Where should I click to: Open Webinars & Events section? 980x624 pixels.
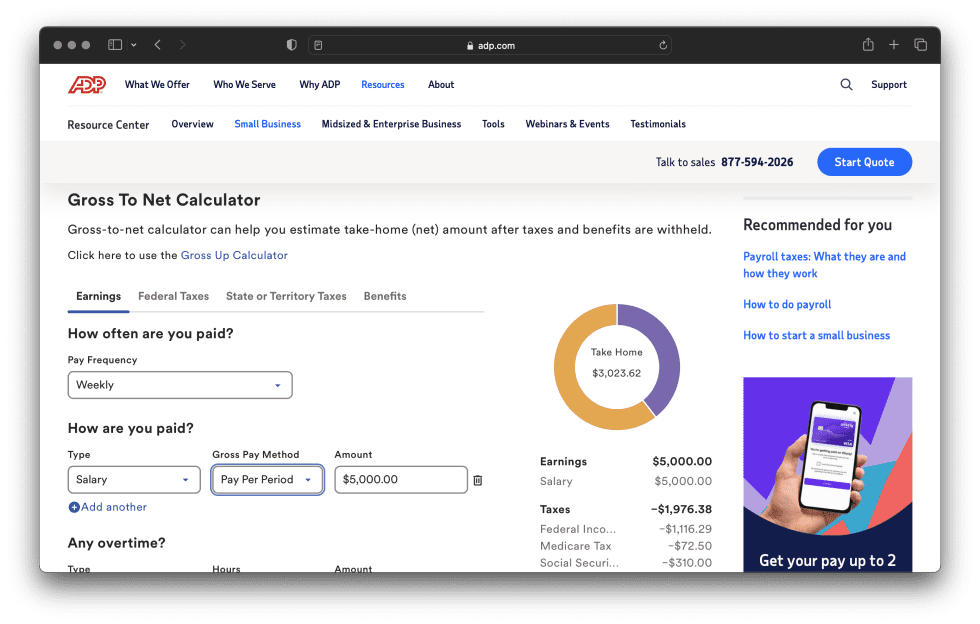click(568, 124)
